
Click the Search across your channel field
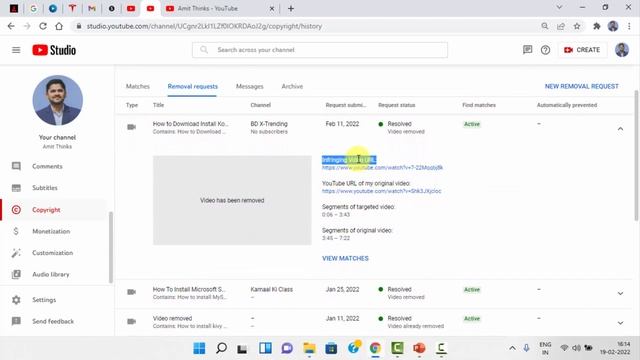click(x=320, y=50)
